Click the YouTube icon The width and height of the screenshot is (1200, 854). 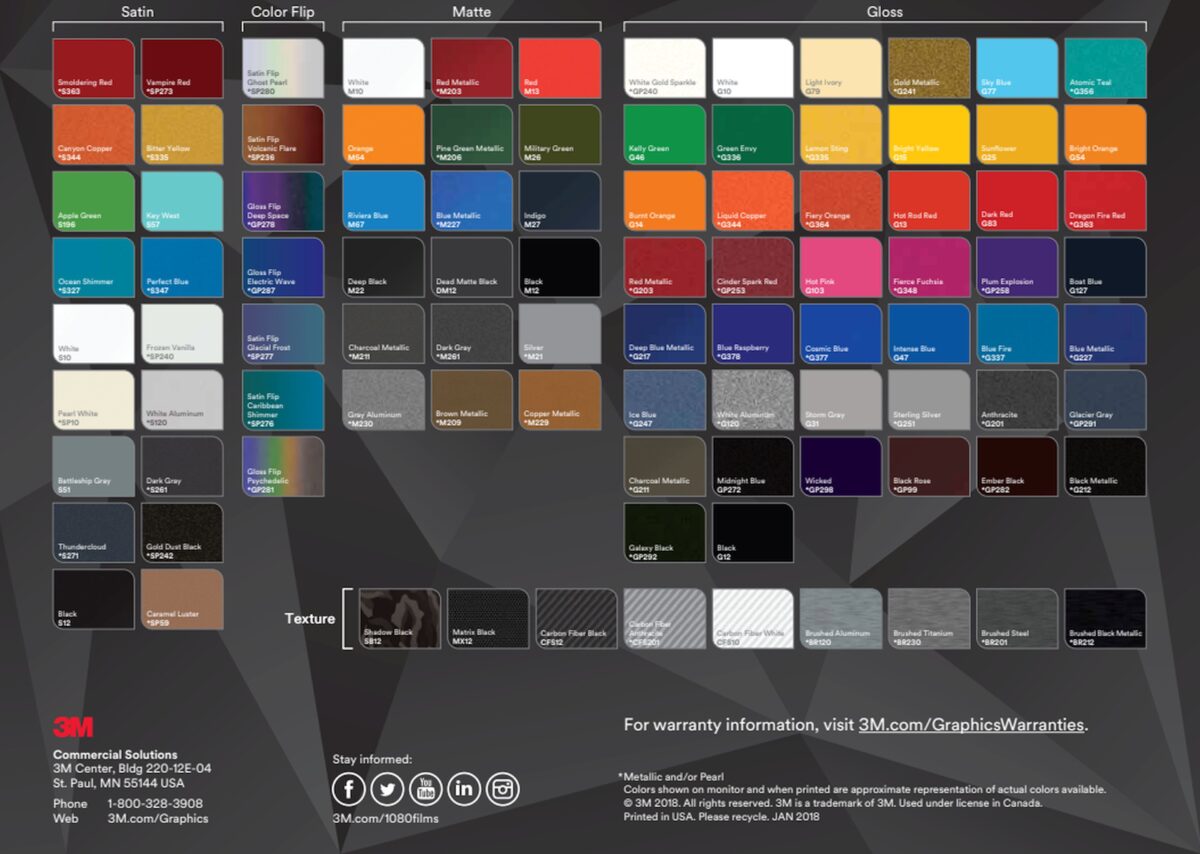426,789
